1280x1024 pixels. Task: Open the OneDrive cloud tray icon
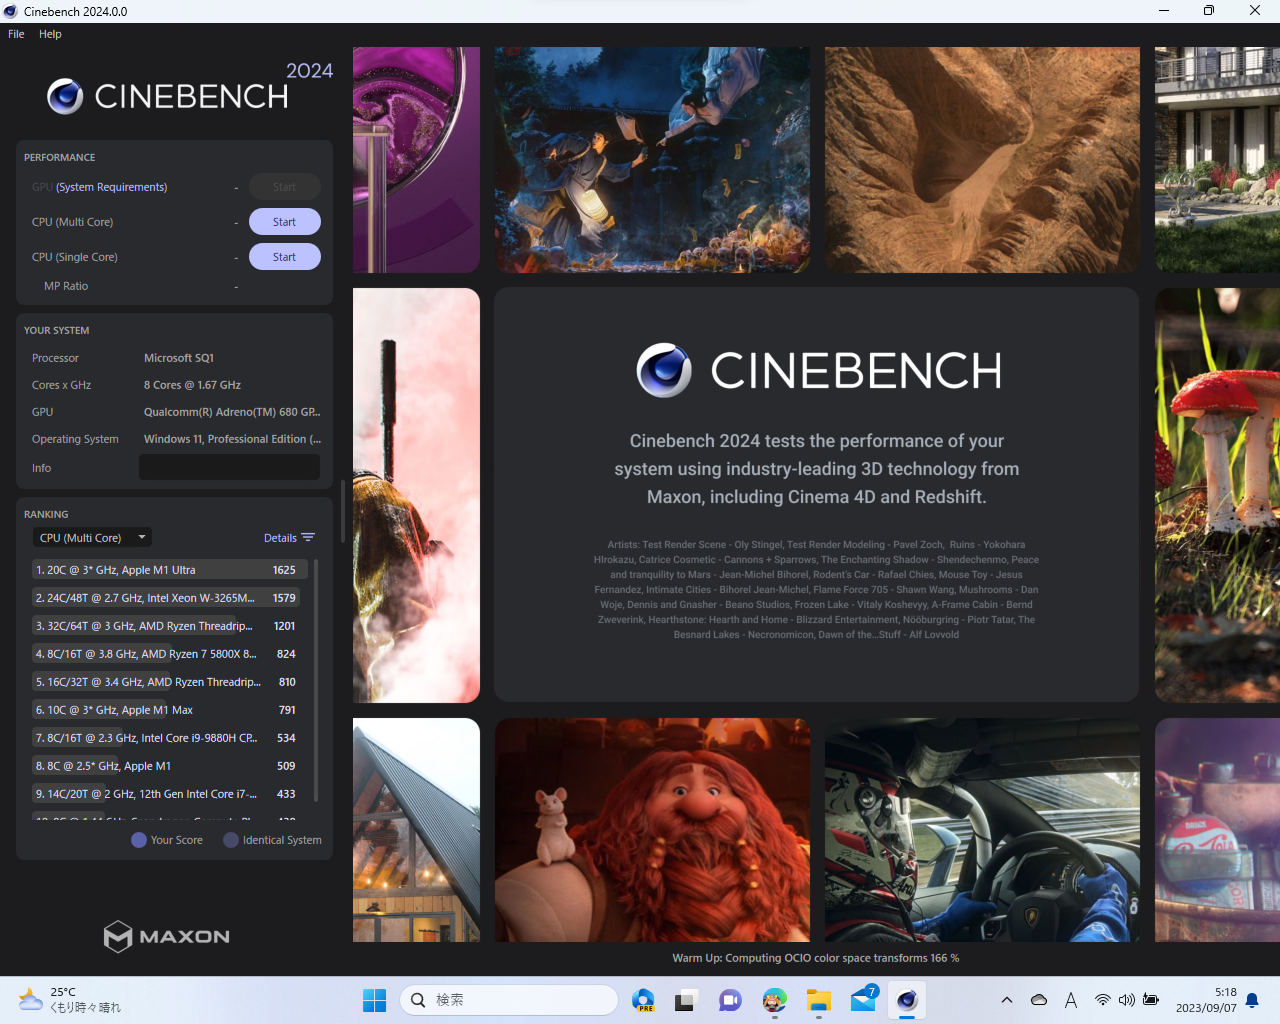tap(1039, 1000)
